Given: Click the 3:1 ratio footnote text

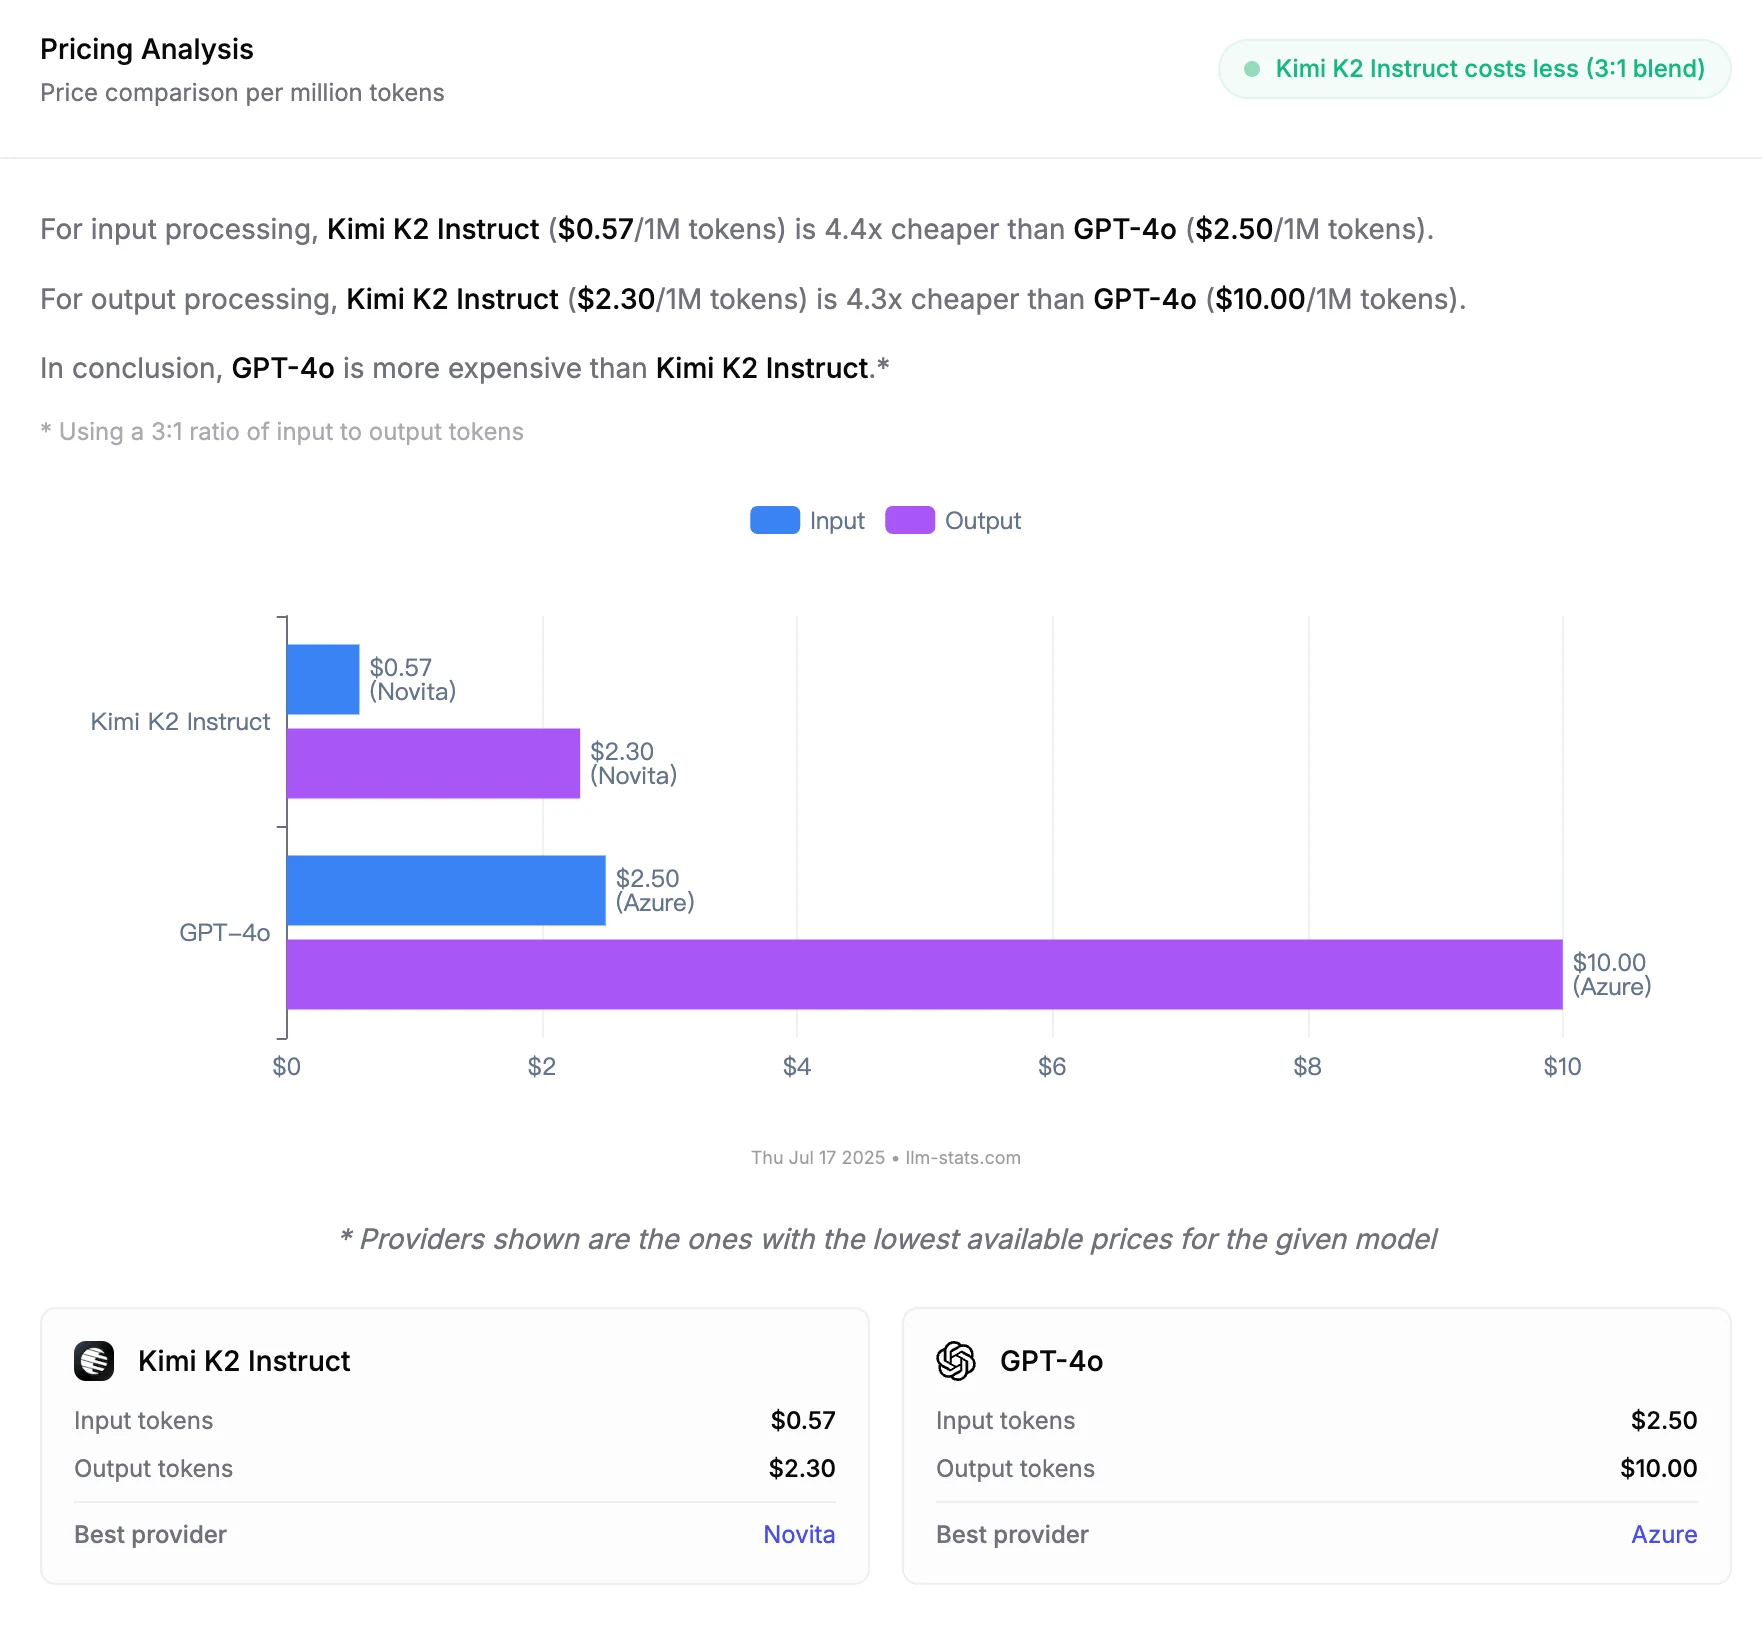Looking at the screenshot, I should pyautogui.click(x=282, y=432).
